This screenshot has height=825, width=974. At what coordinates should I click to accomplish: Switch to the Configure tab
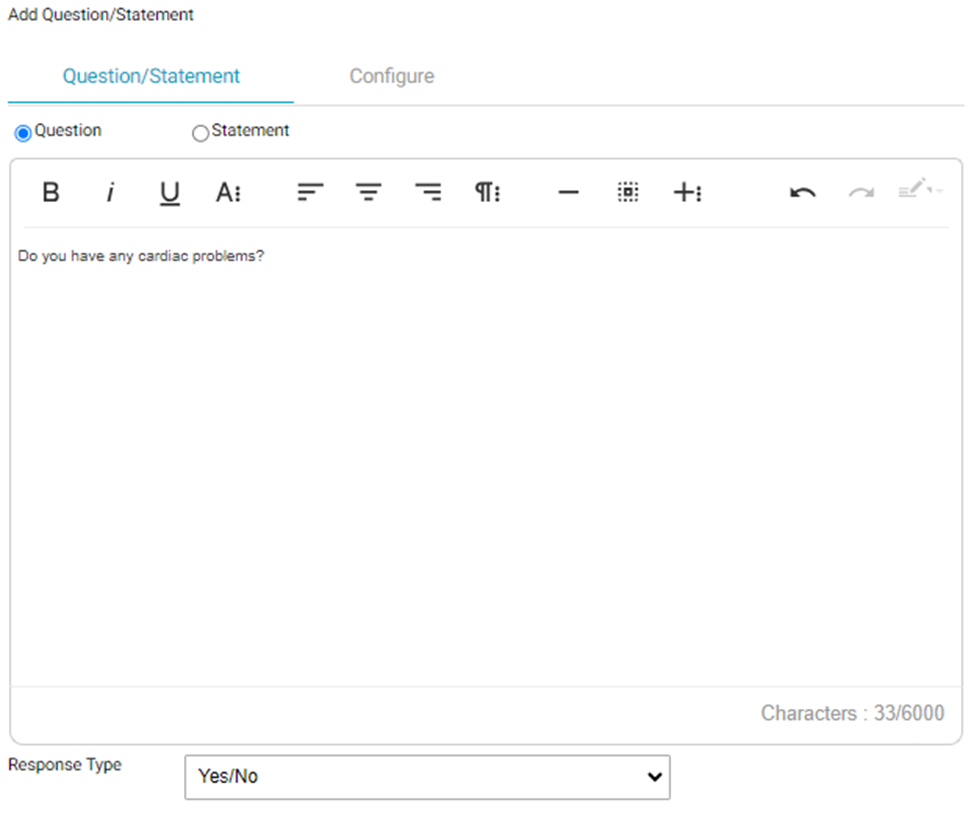tap(391, 76)
